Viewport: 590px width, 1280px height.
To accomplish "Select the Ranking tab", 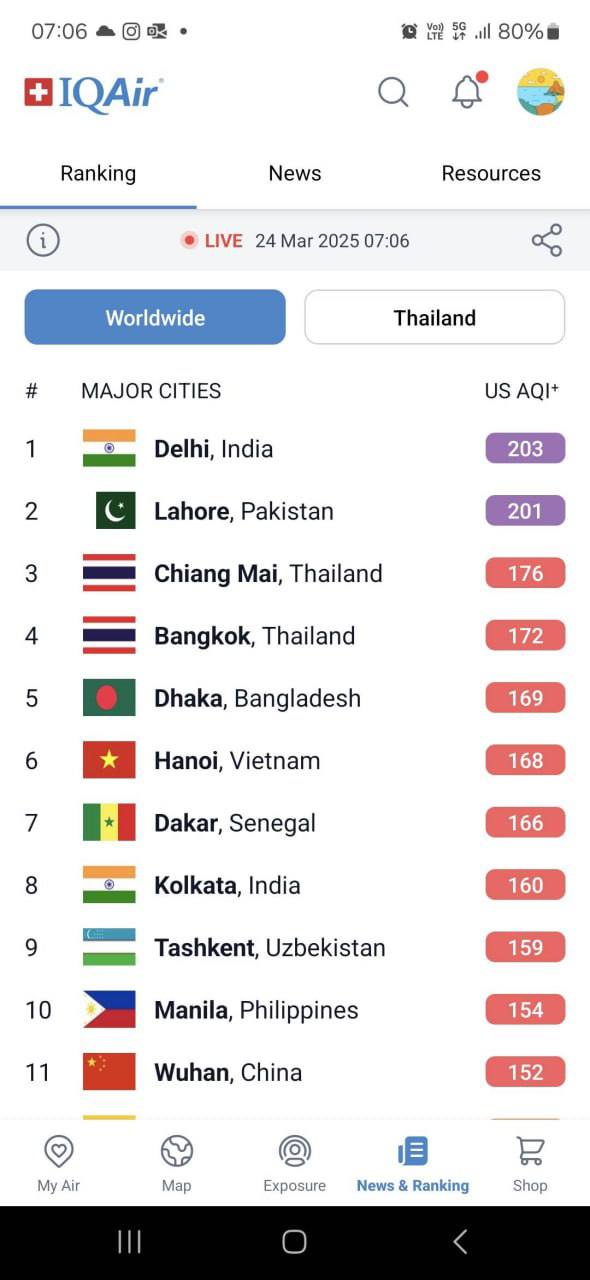I will [98, 173].
